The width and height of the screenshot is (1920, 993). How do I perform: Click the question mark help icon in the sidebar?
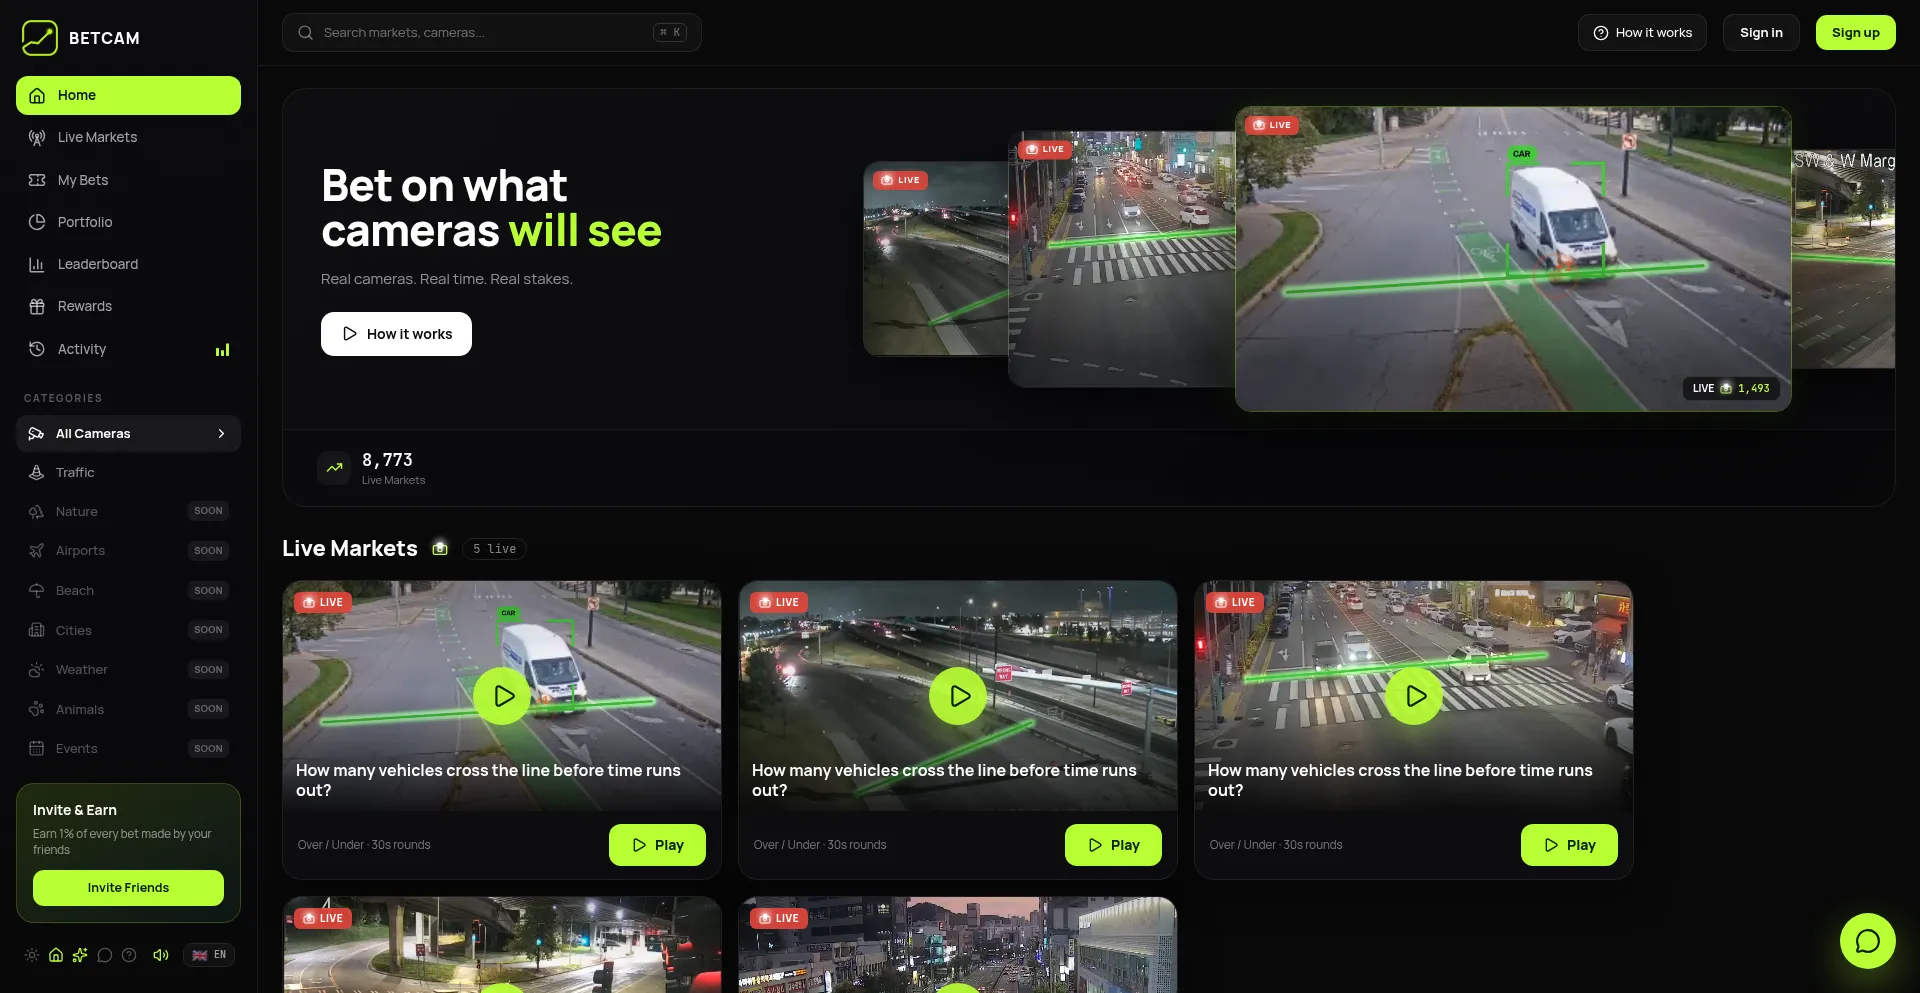point(129,955)
